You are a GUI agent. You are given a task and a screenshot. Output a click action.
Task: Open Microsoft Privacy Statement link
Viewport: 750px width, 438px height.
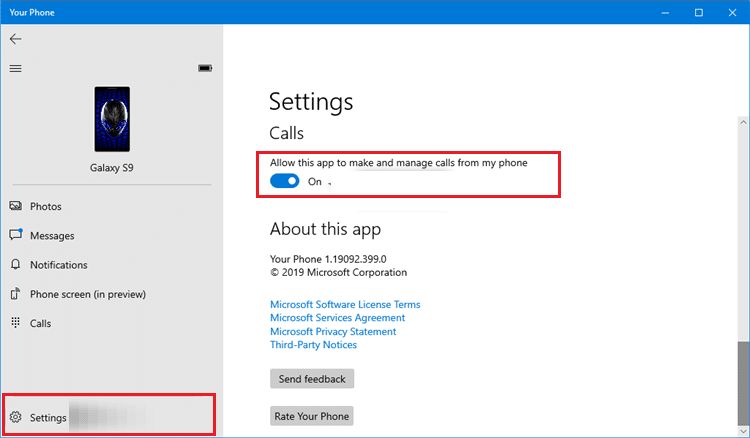coord(333,331)
